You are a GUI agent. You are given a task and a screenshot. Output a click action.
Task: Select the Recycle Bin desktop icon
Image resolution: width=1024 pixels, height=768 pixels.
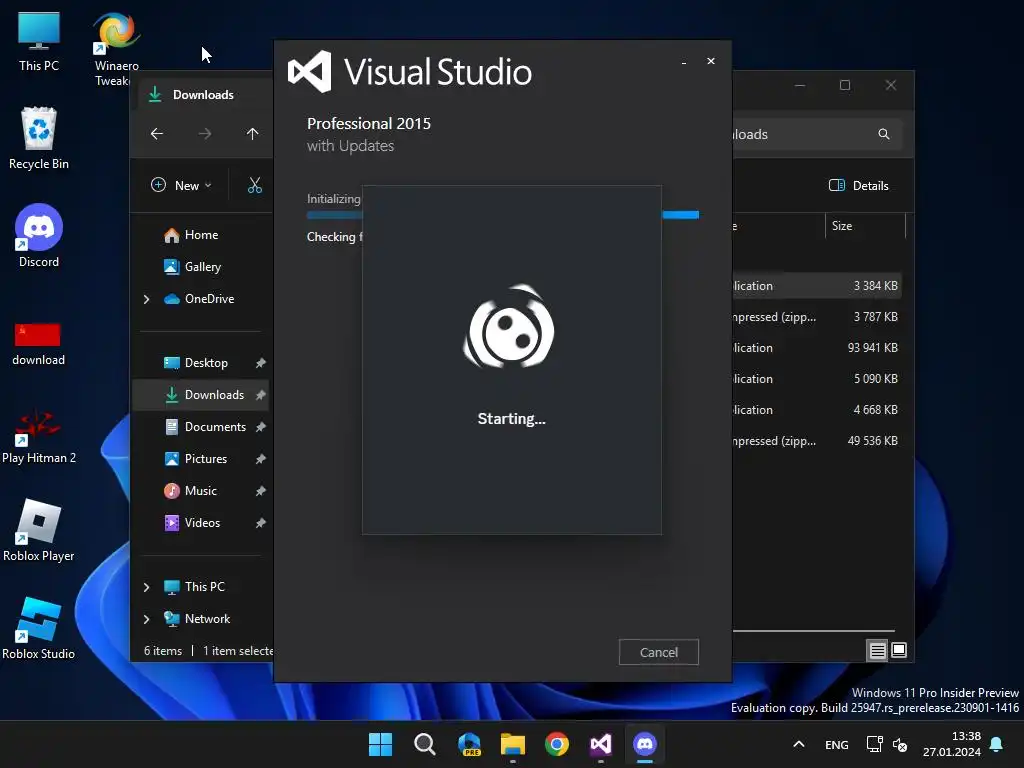(39, 139)
